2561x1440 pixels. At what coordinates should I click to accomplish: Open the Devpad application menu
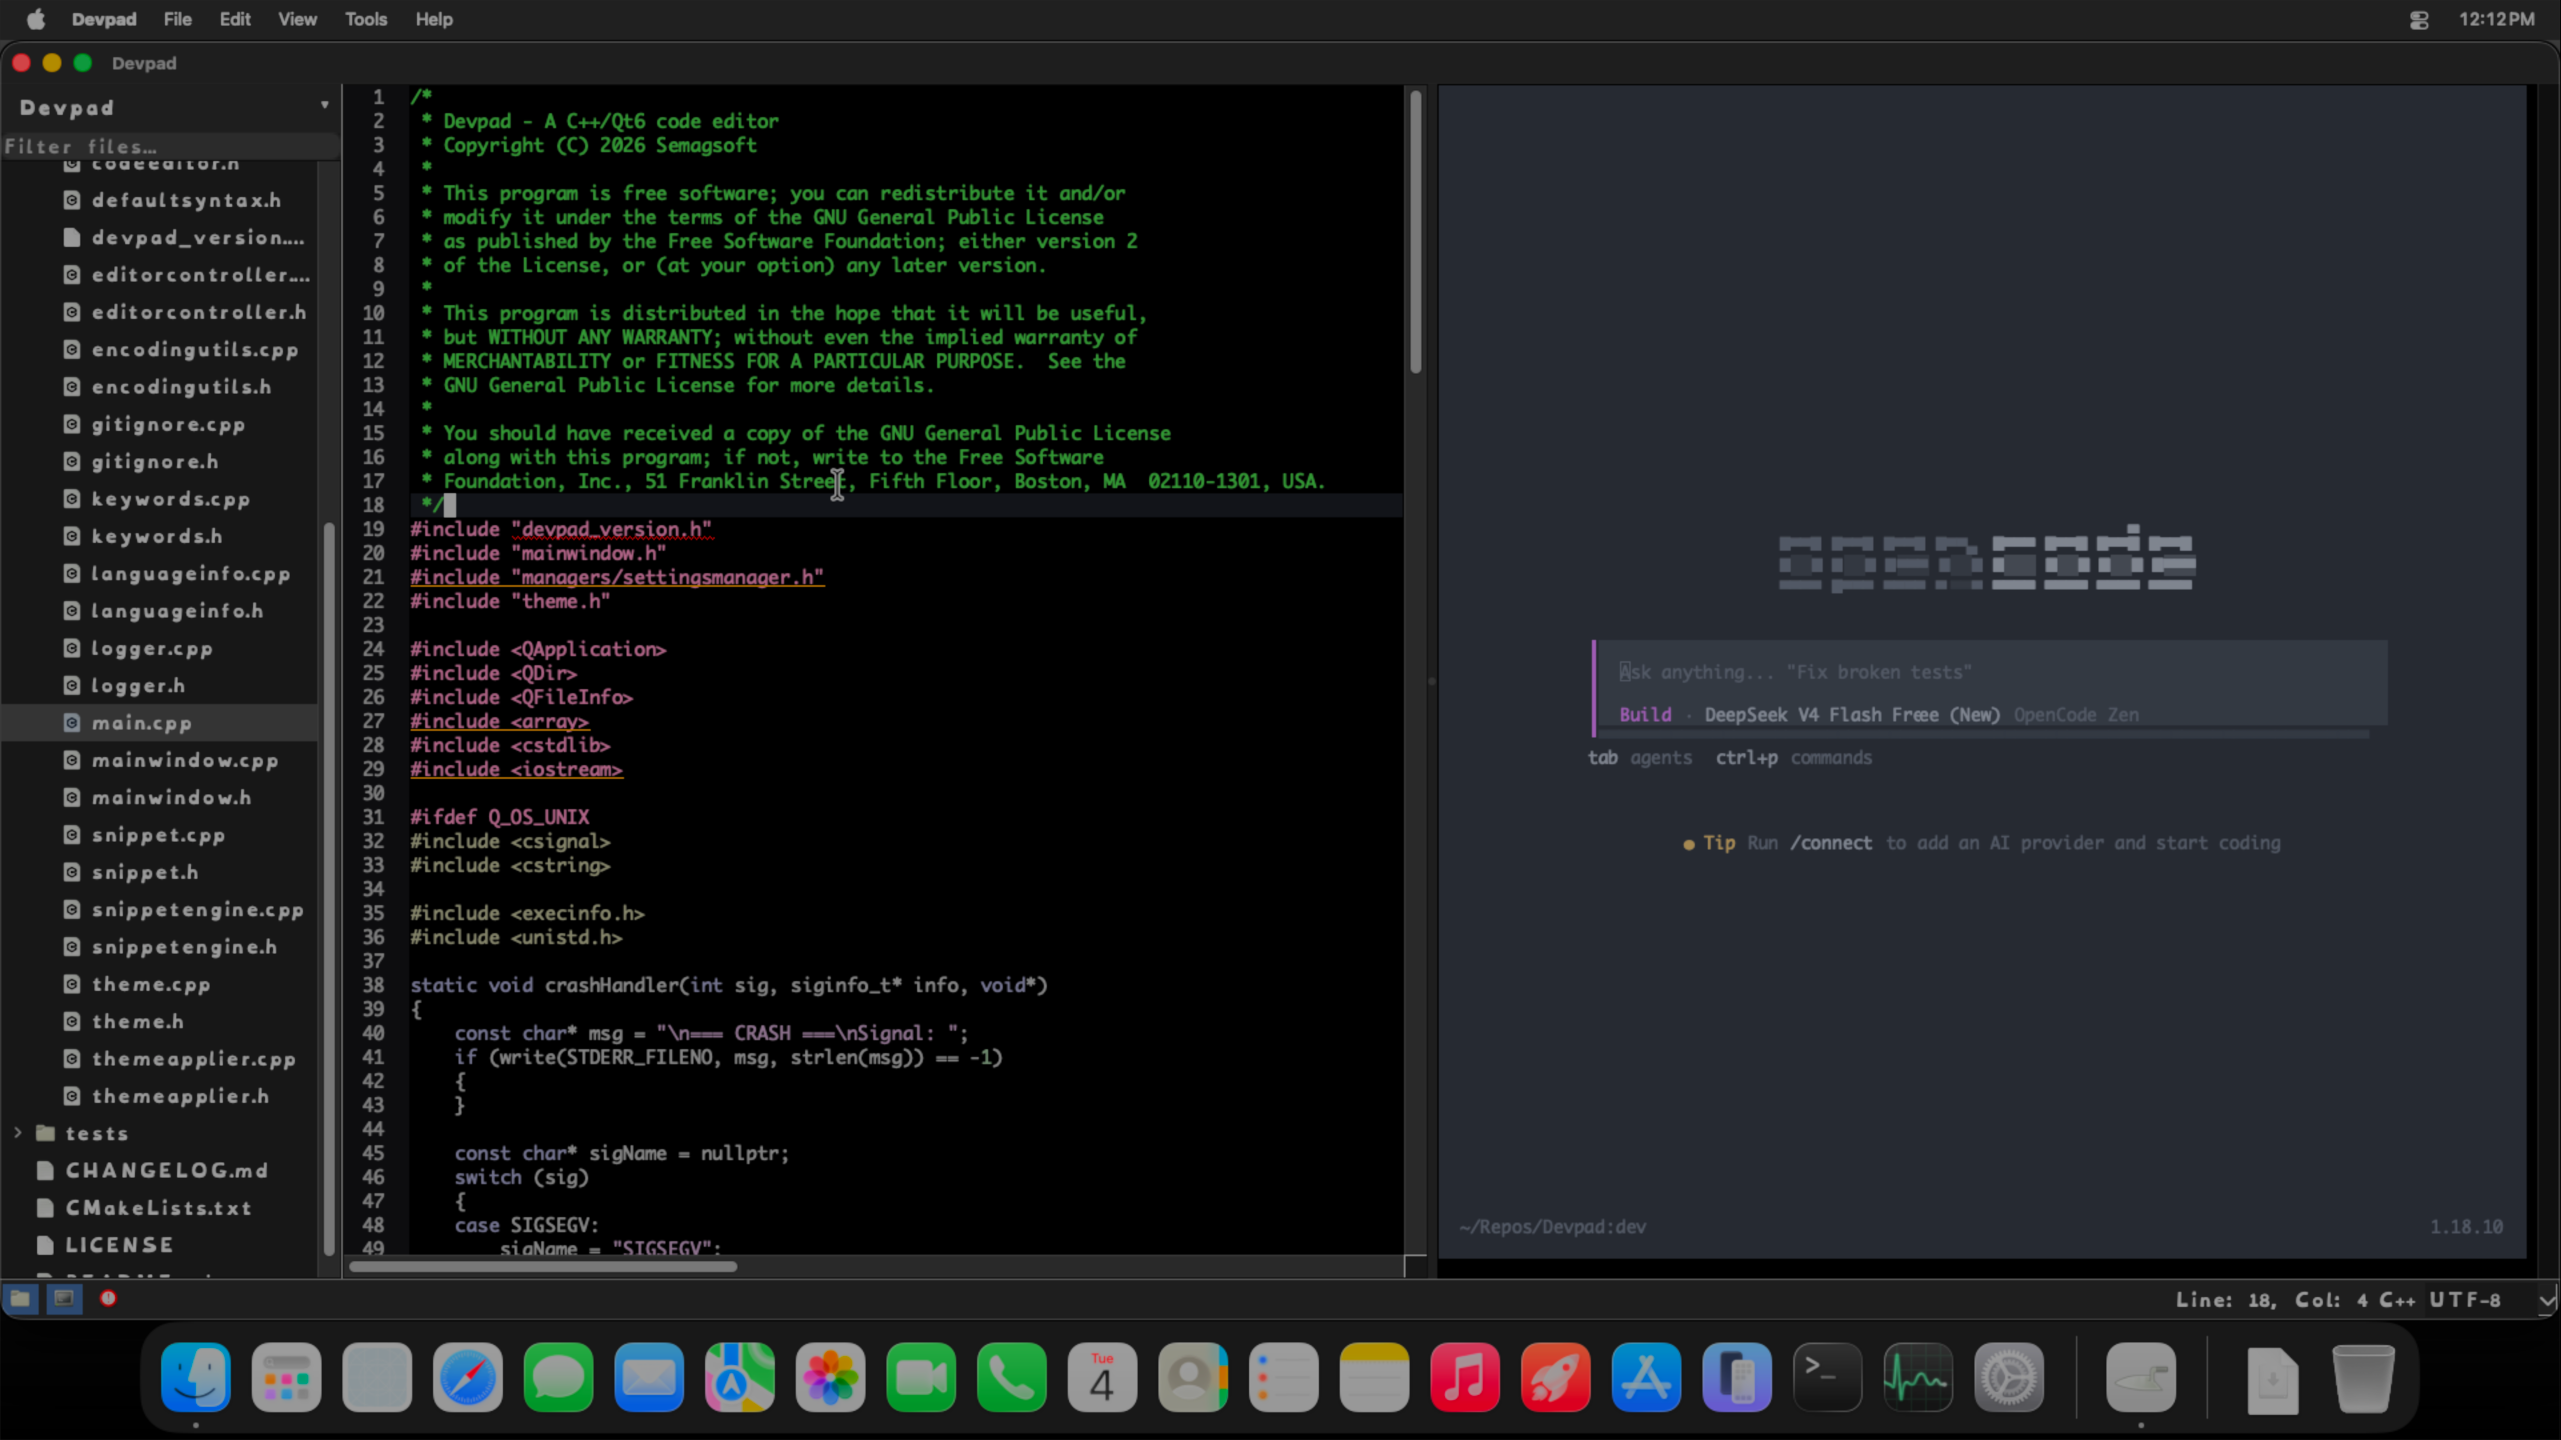tap(104, 19)
